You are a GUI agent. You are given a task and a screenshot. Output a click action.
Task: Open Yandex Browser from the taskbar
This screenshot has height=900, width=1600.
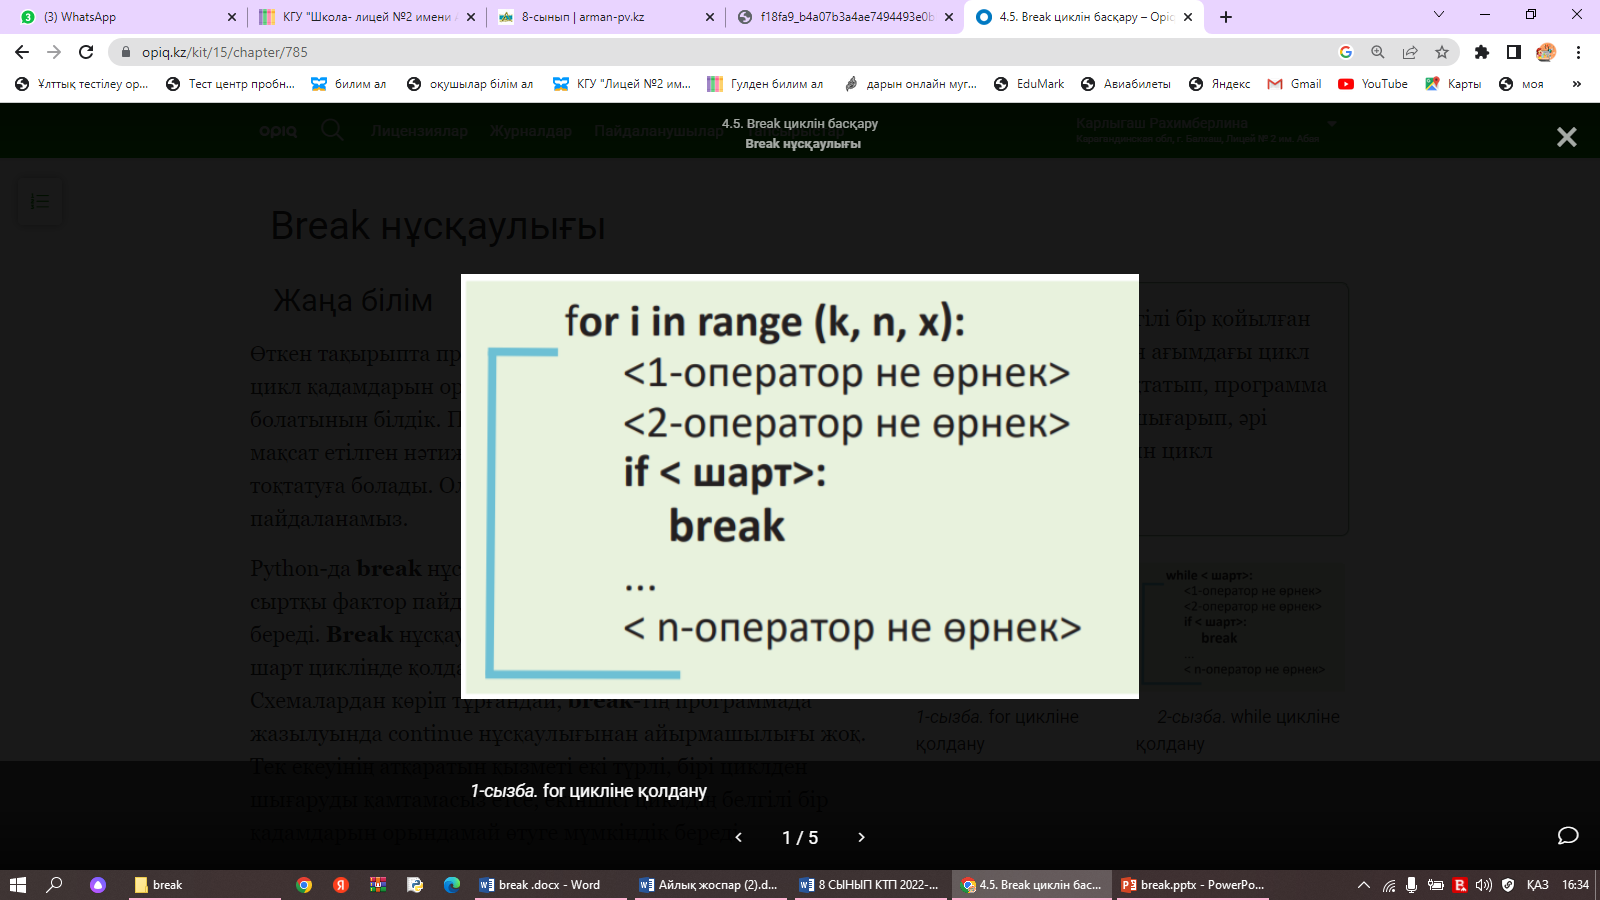tap(341, 885)
